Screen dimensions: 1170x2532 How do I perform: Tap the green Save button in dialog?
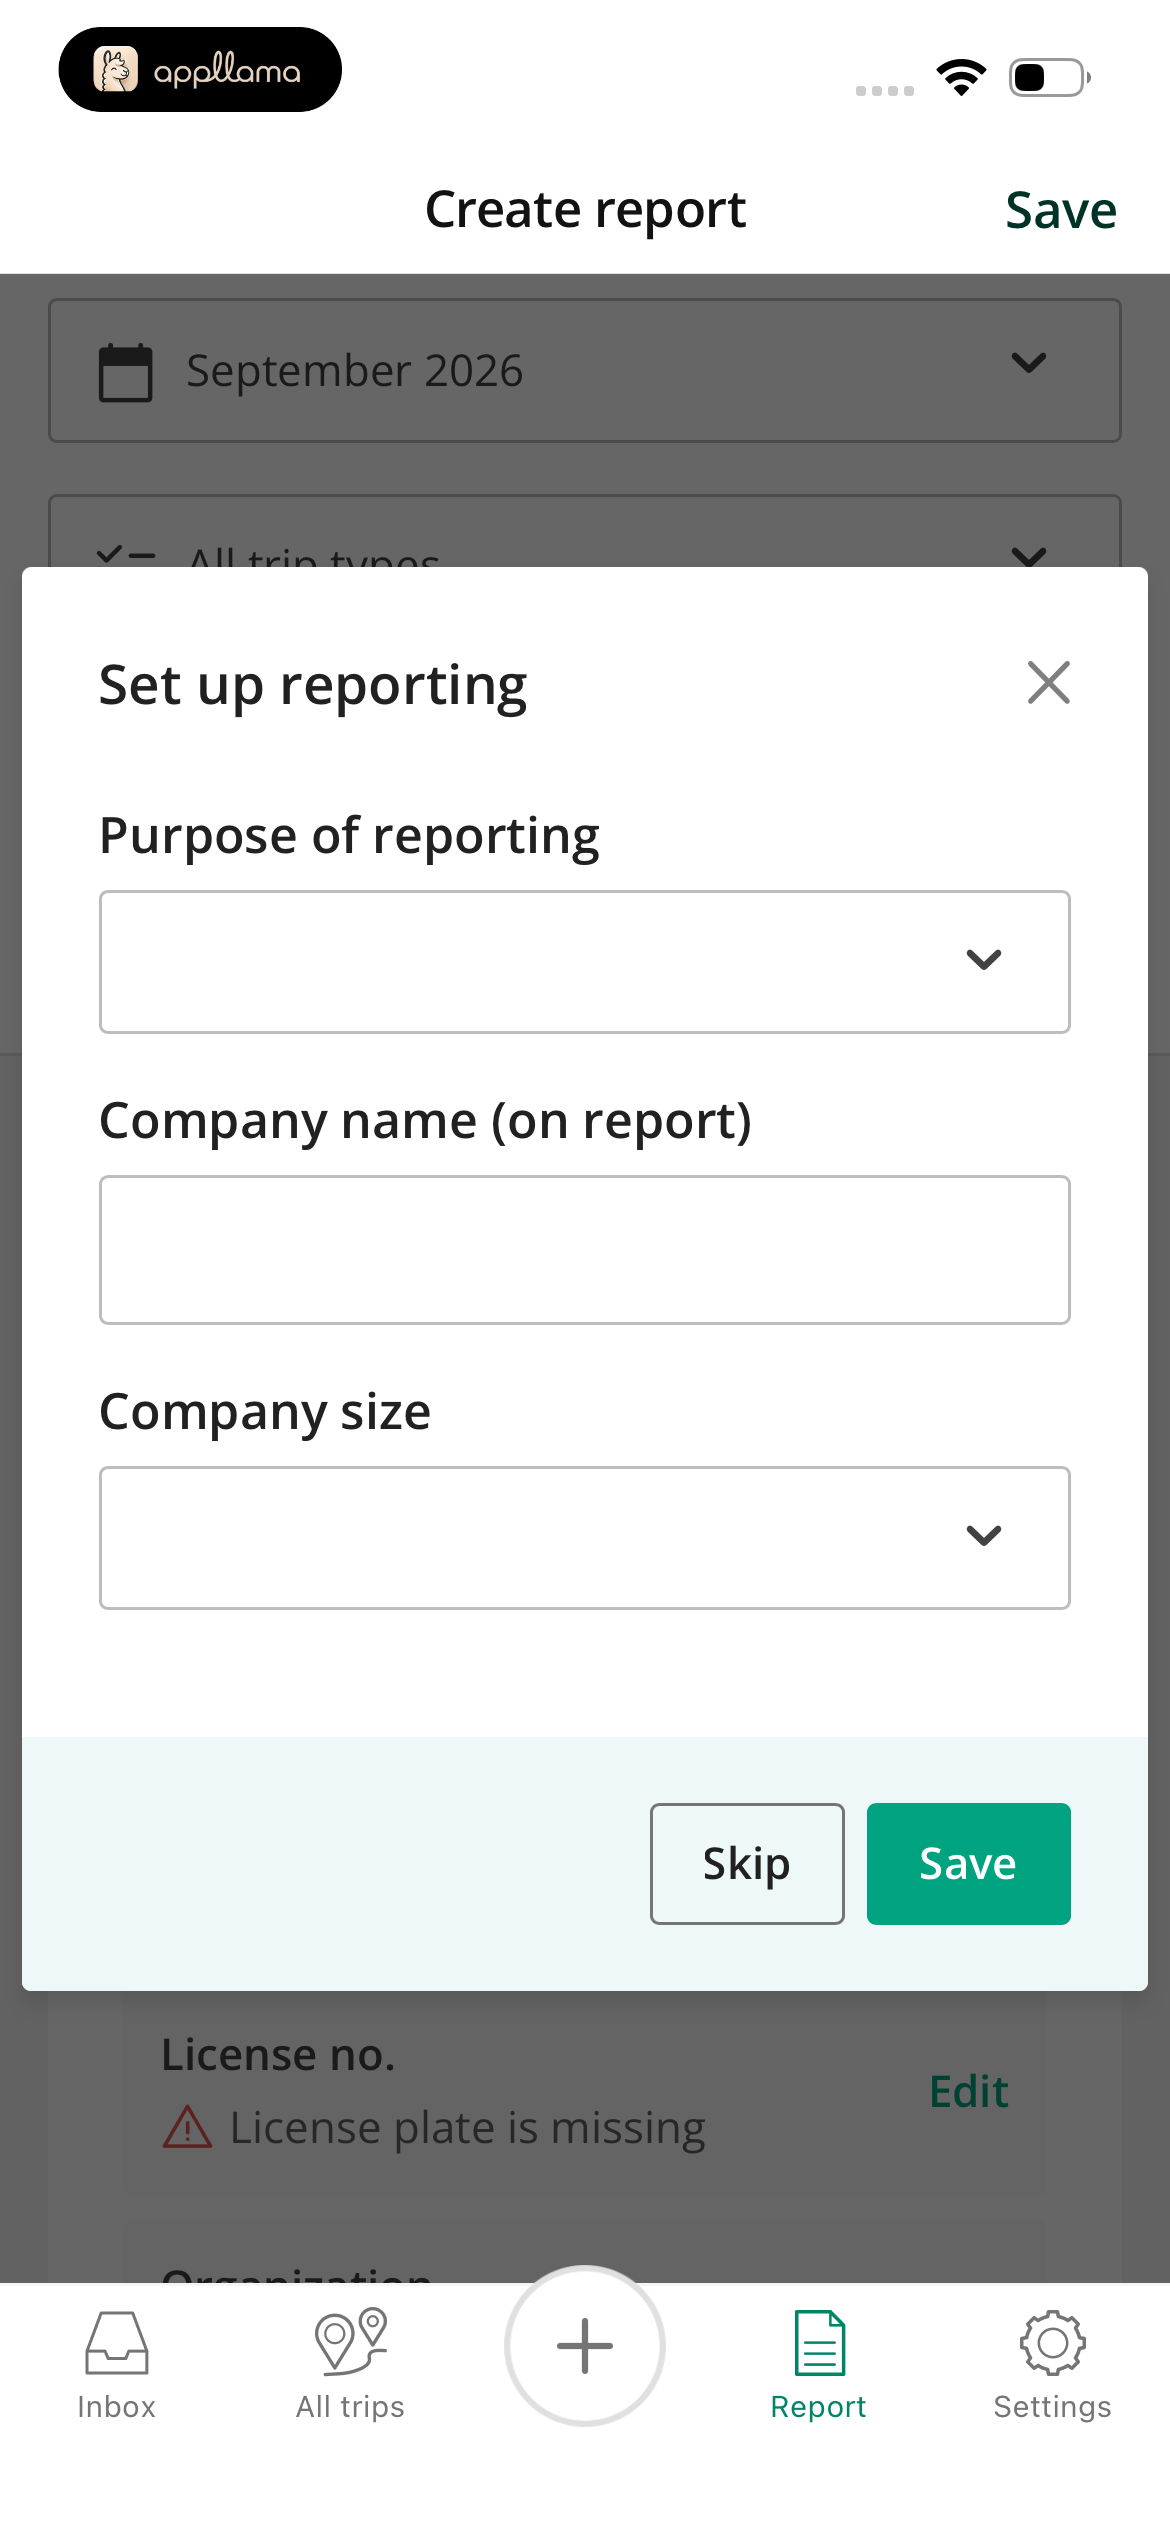tap(968, 1864)
